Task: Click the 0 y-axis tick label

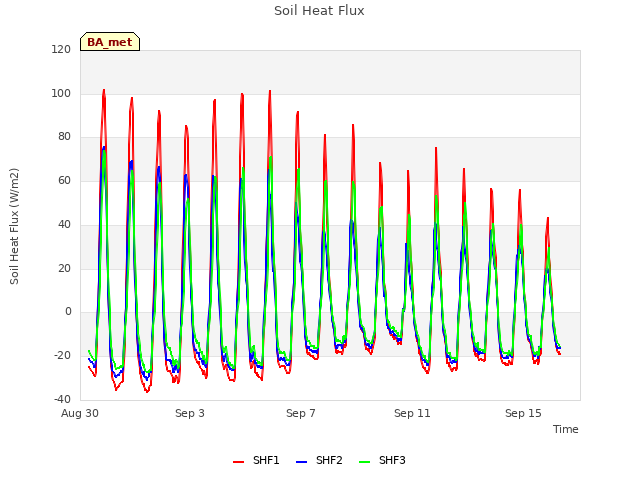Action: [68, 312]
